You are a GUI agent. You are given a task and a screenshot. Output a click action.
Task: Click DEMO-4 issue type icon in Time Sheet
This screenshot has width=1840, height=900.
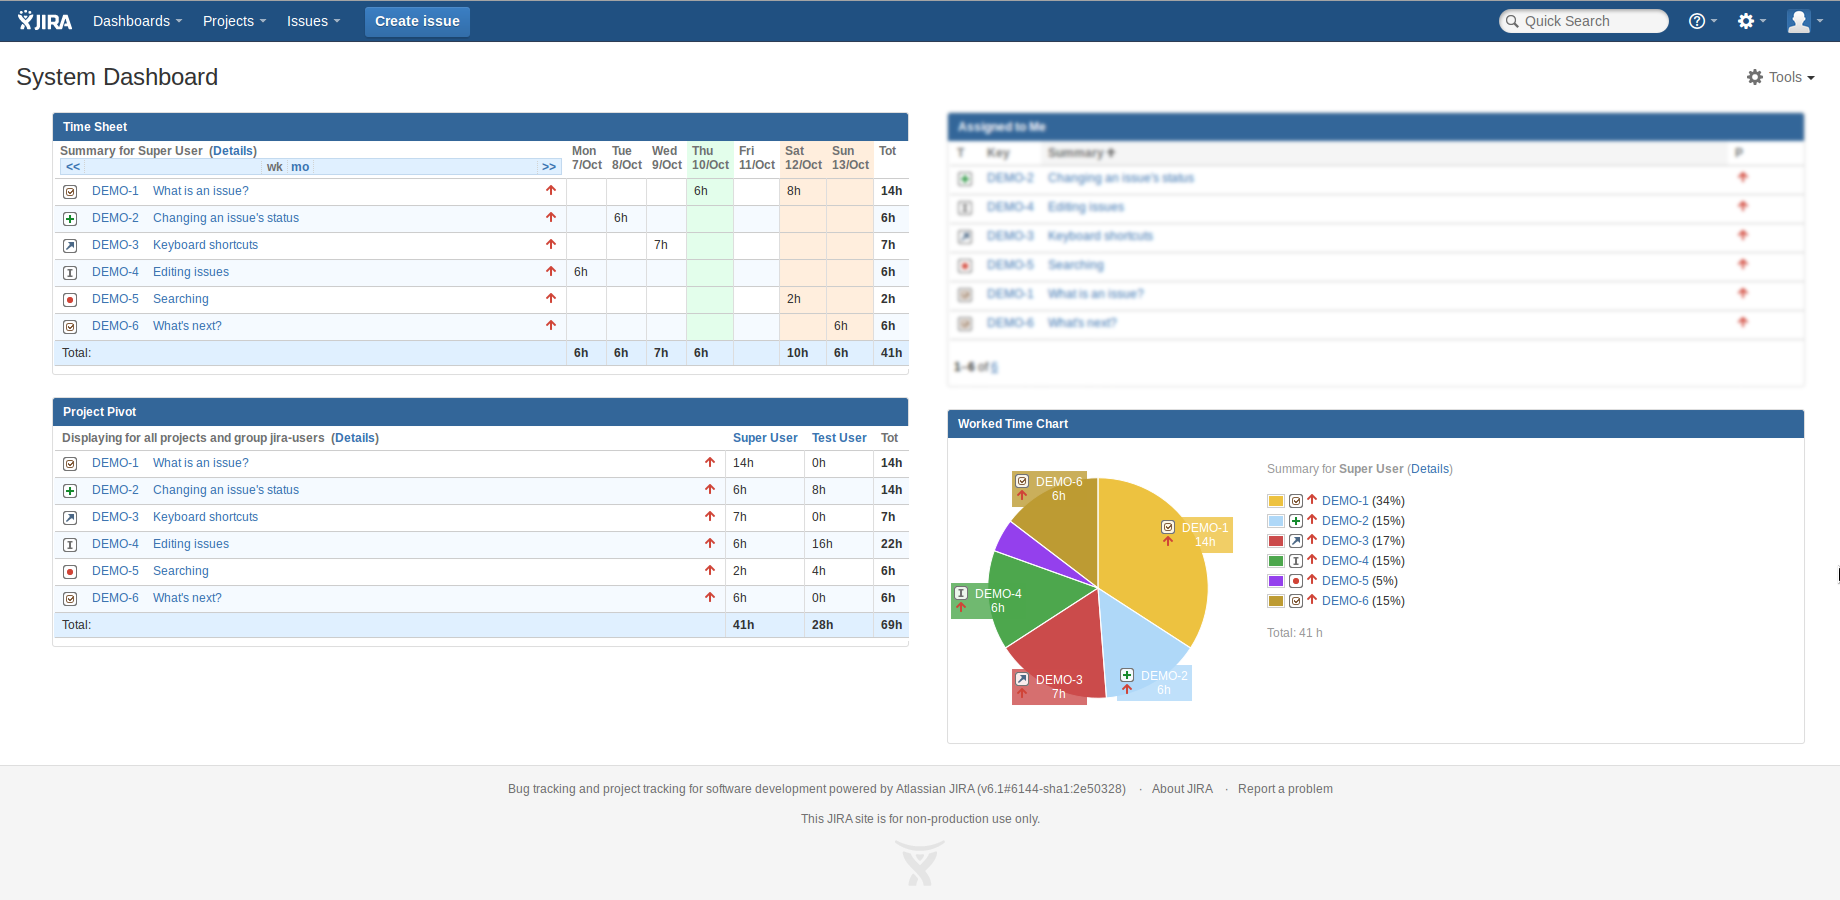click(x=70, y=272)
